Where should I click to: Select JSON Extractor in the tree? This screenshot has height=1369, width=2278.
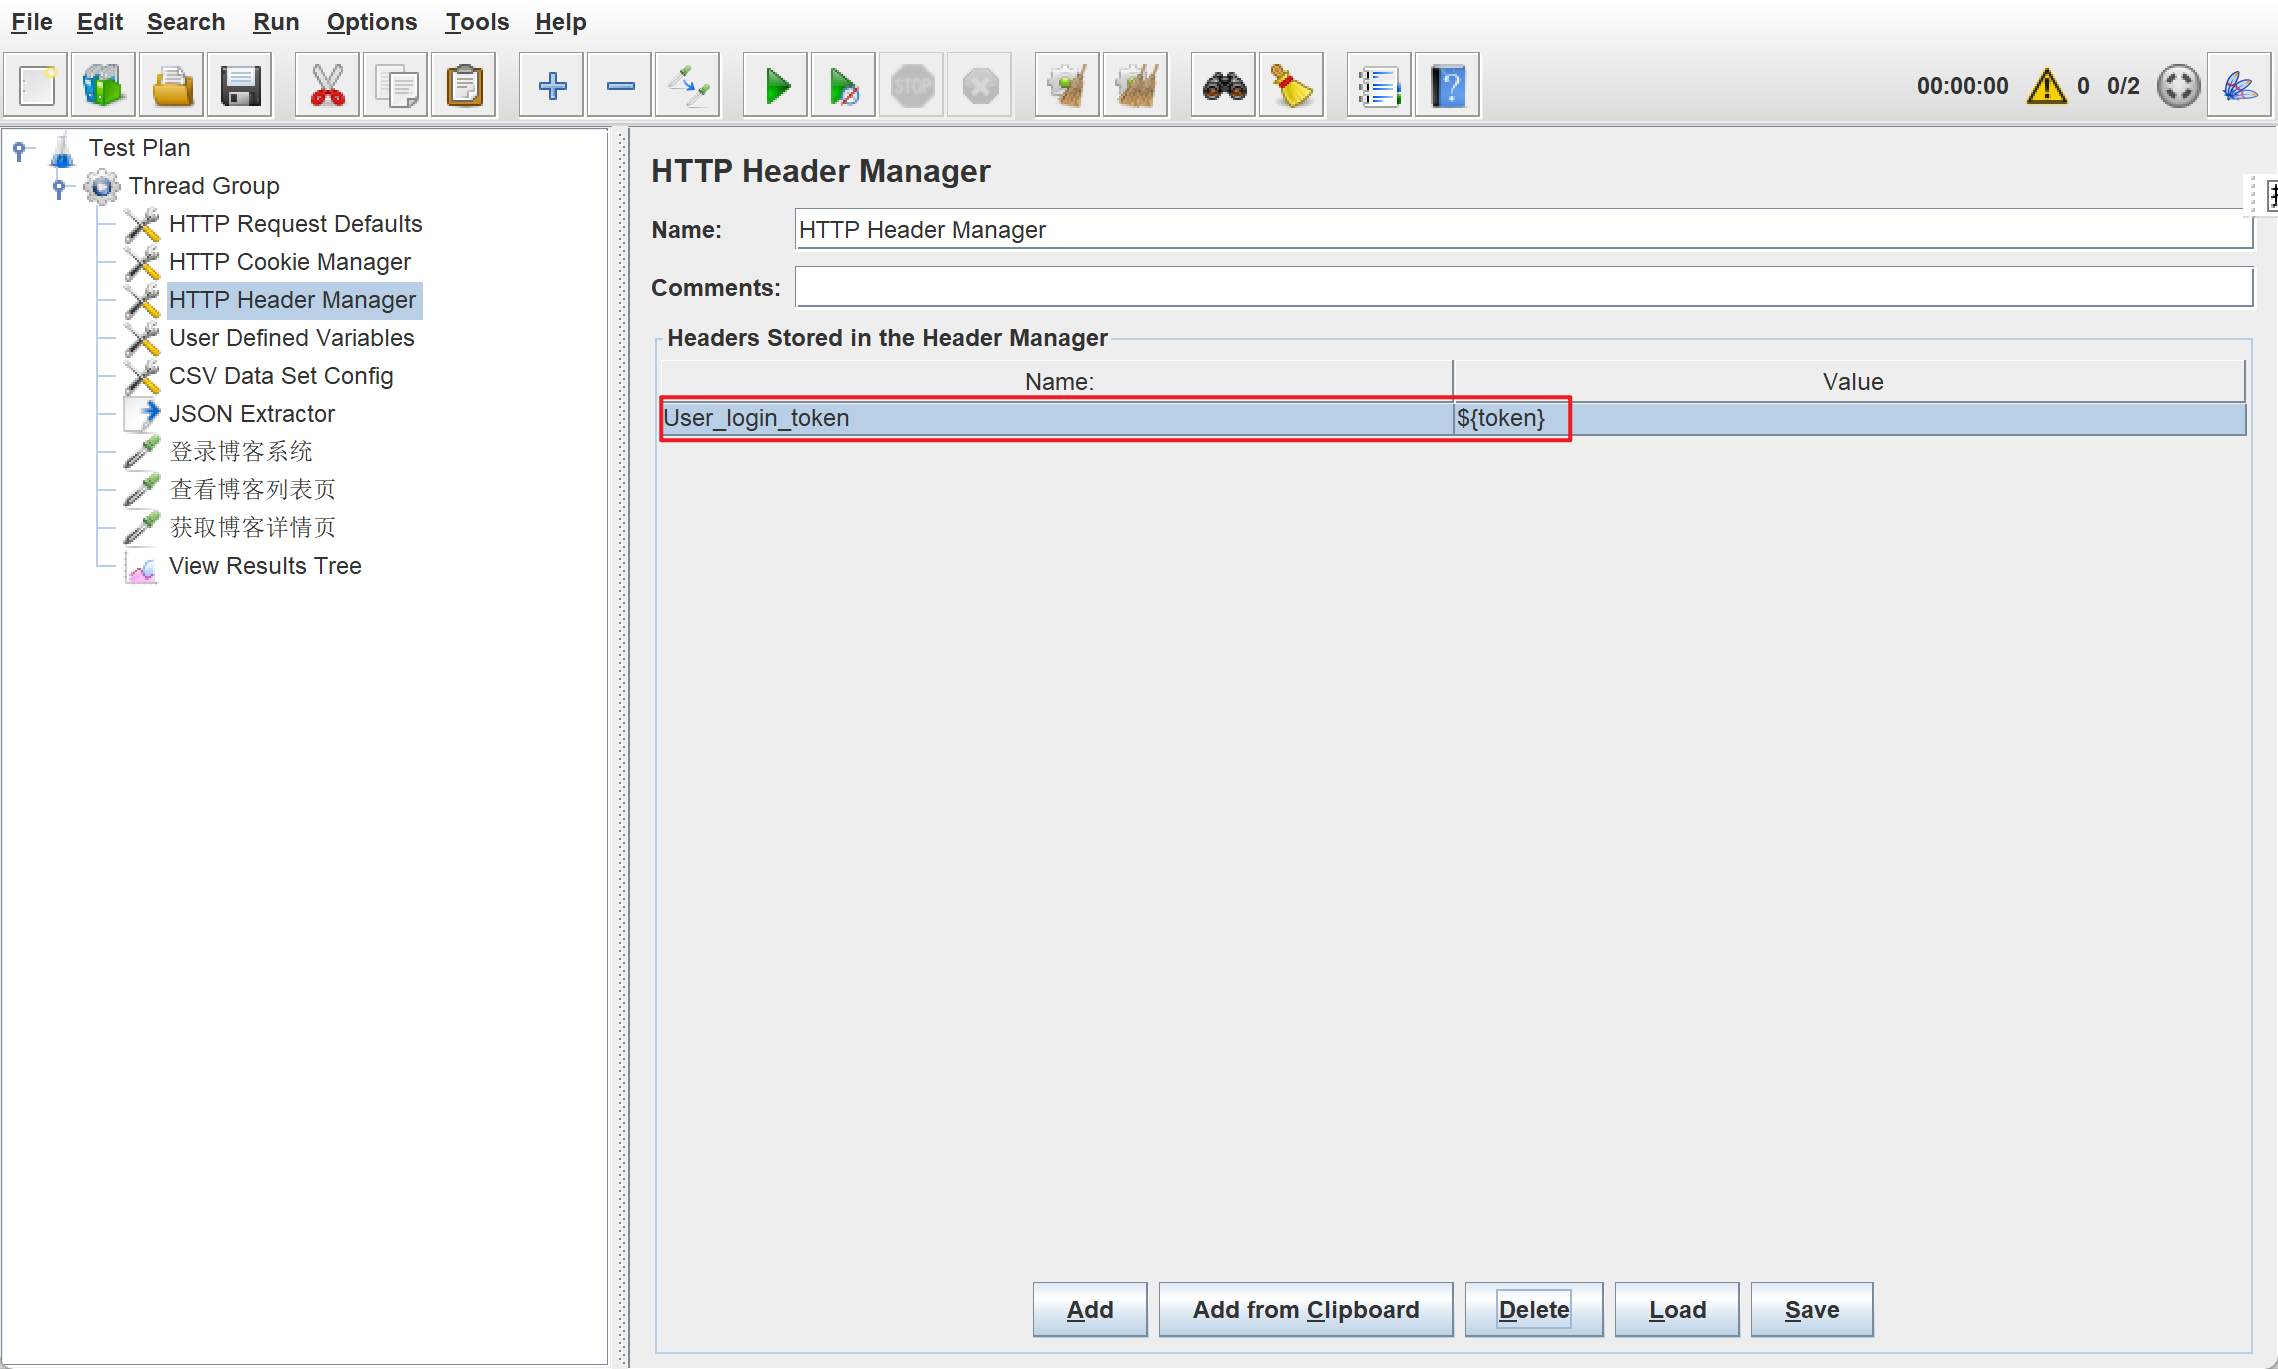tap(251, 414)
